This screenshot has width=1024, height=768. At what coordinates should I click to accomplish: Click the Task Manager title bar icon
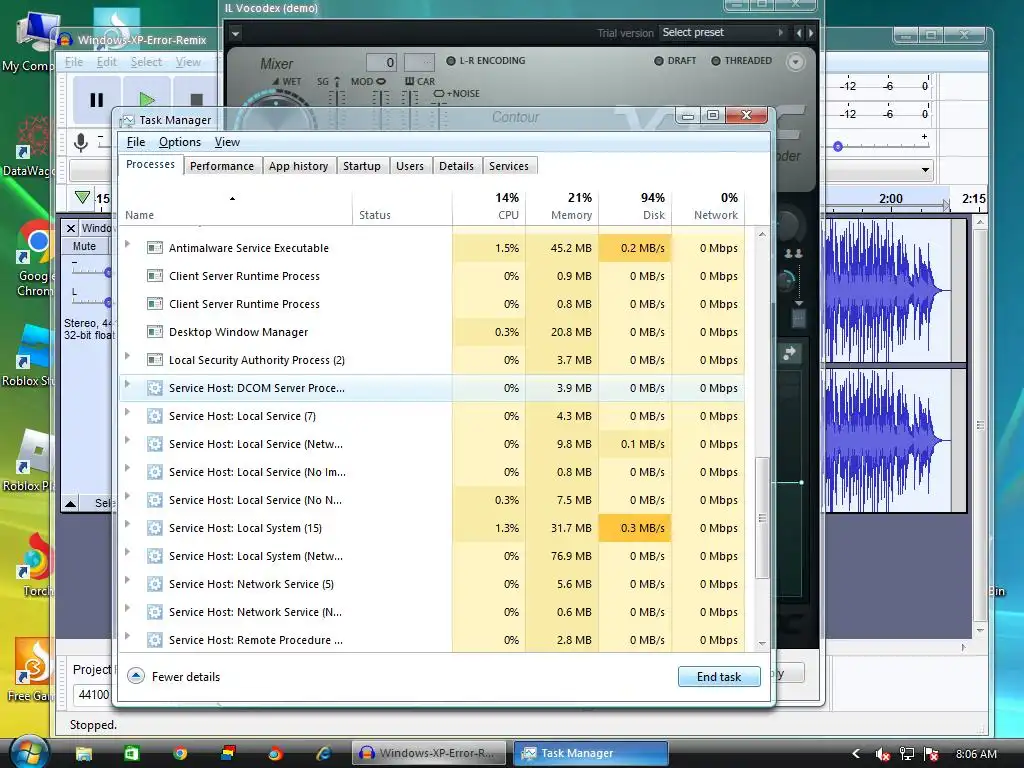[128, 121]
